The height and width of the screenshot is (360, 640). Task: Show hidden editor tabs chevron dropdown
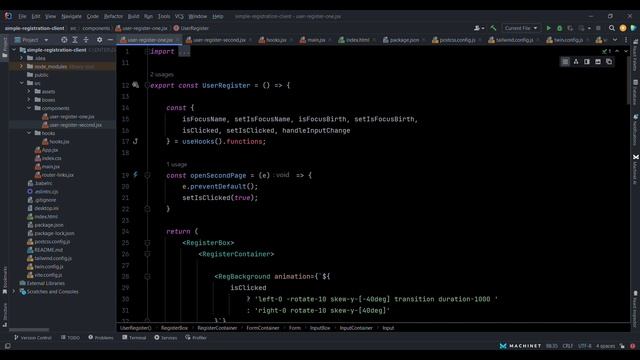pyautogui.click(x=615, y=40)
